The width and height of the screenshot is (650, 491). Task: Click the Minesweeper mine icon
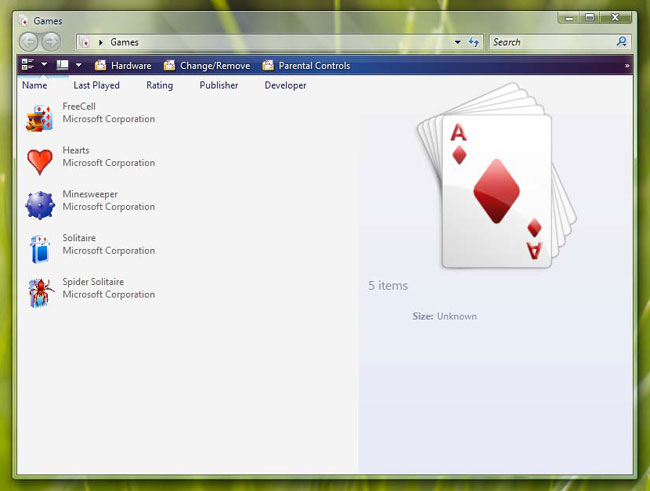coord(39,205)
